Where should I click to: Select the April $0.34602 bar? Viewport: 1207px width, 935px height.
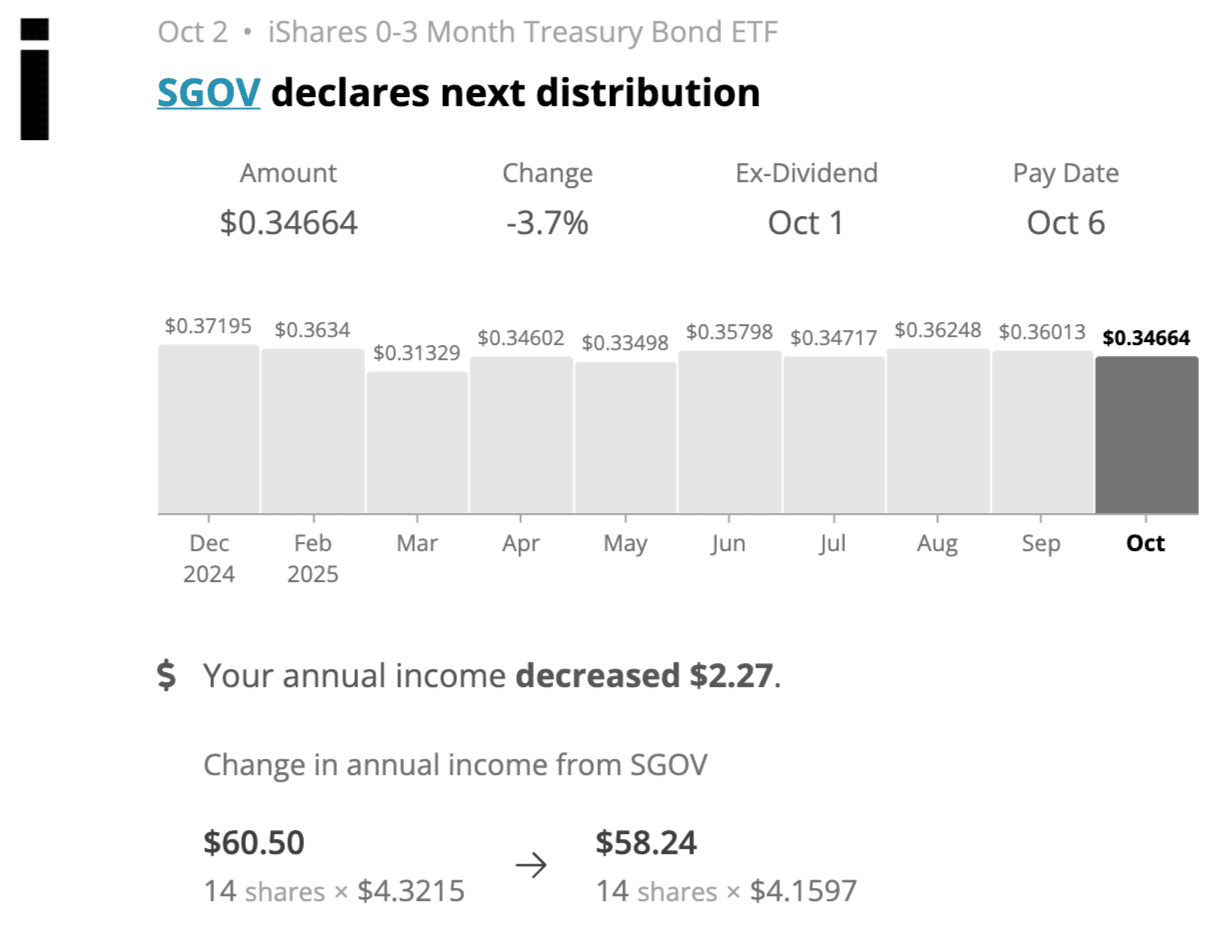[x=520, y=435]
